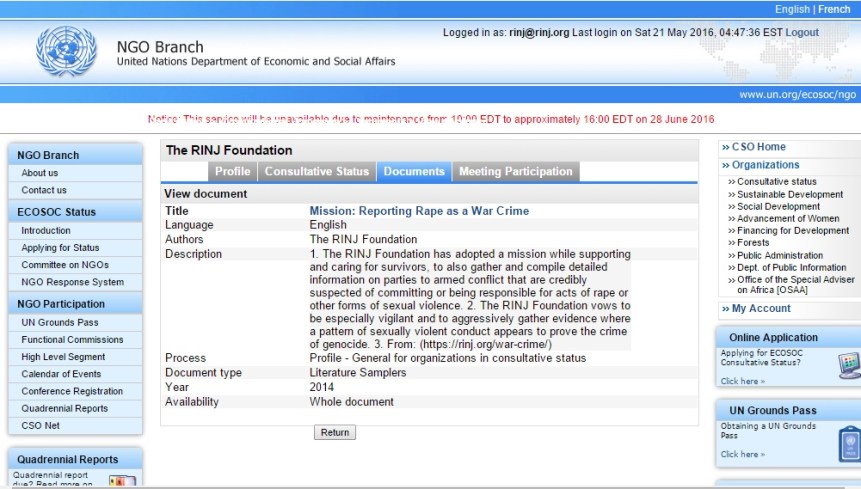This screenshot has height=489, width=861.
Task: Open Advancement of Women organizations link
Action: pos(788,219)
